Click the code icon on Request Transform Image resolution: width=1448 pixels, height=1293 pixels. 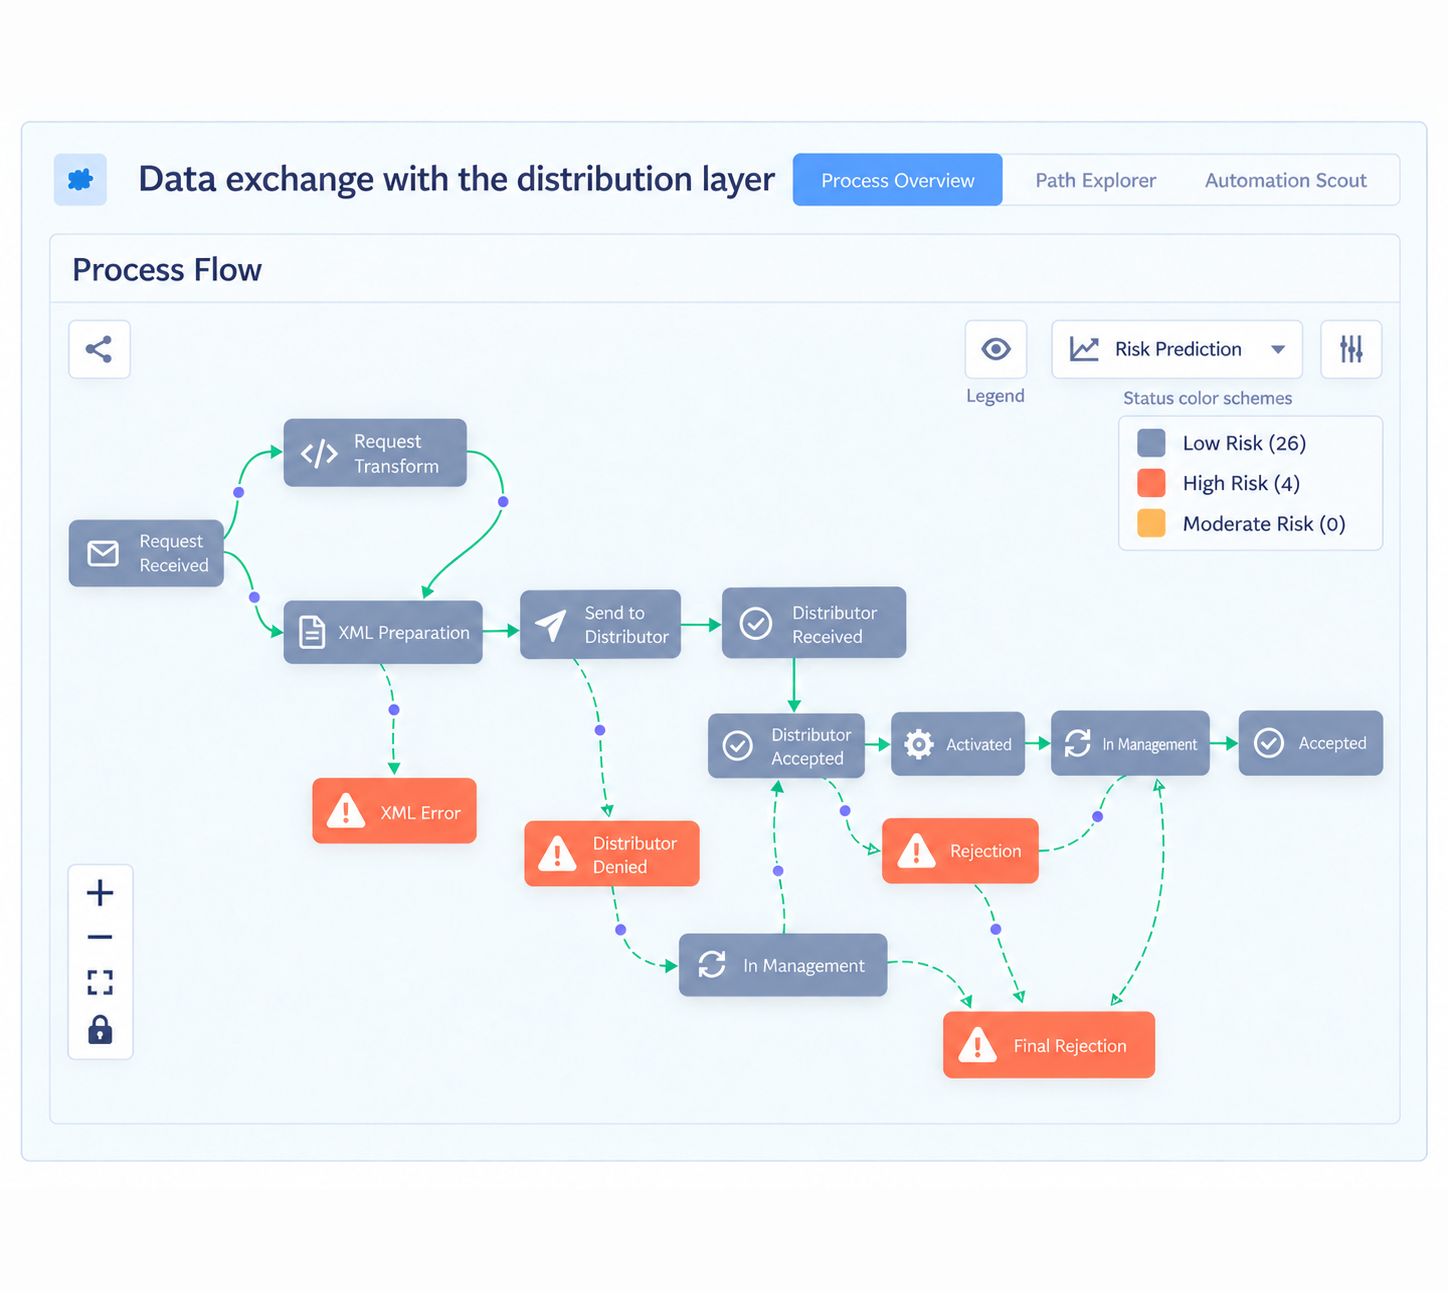tap(319, 453)
